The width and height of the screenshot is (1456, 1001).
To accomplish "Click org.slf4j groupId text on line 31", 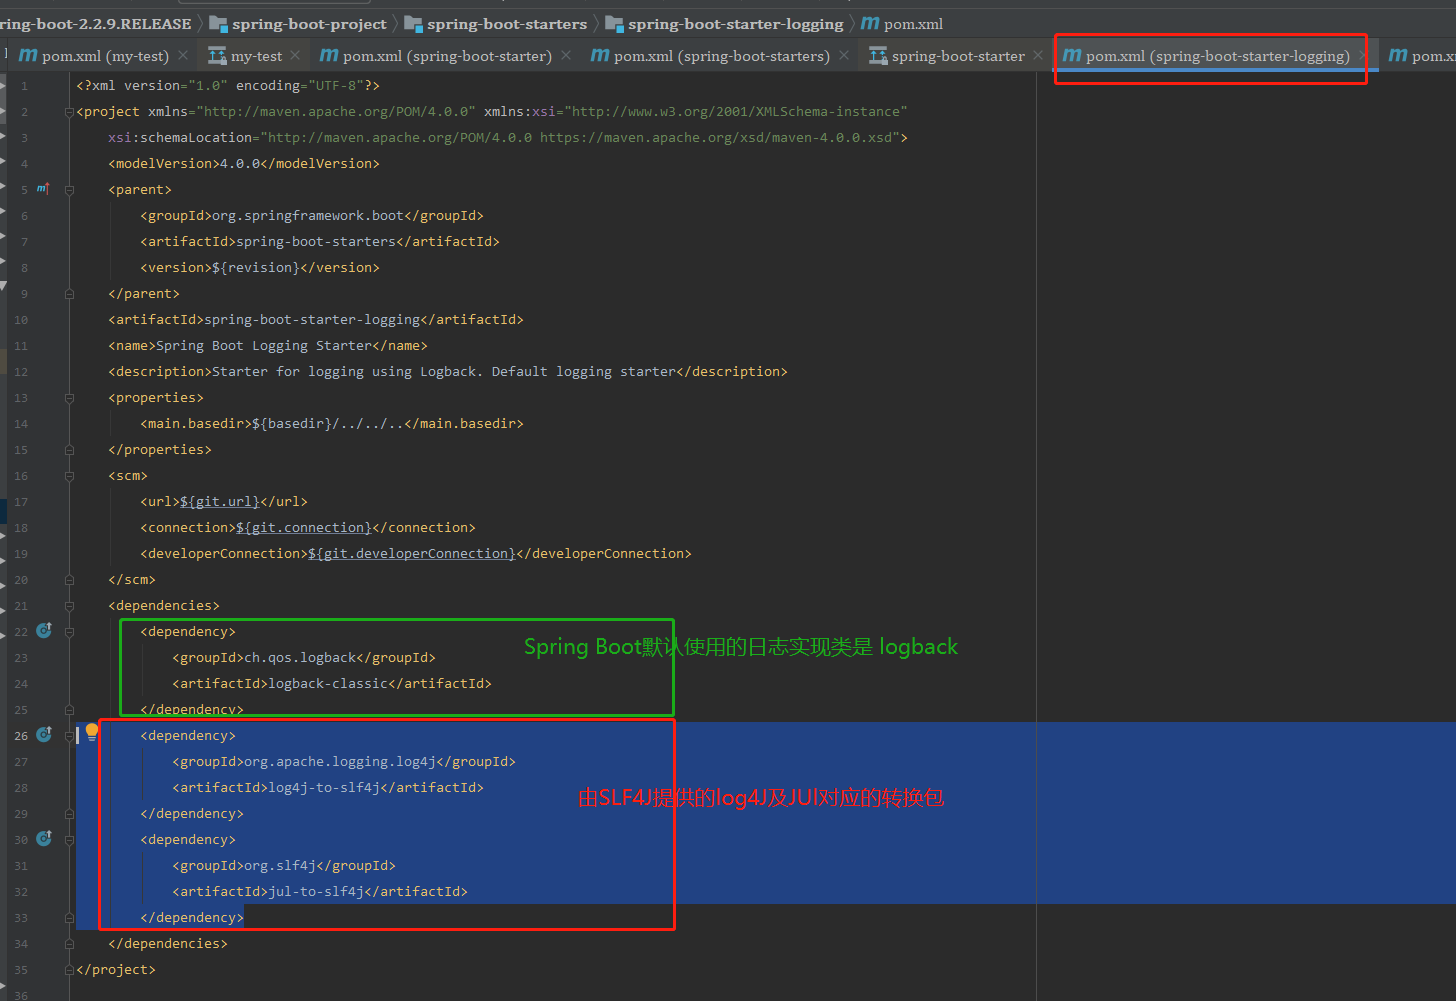I will tap(280, 865).
